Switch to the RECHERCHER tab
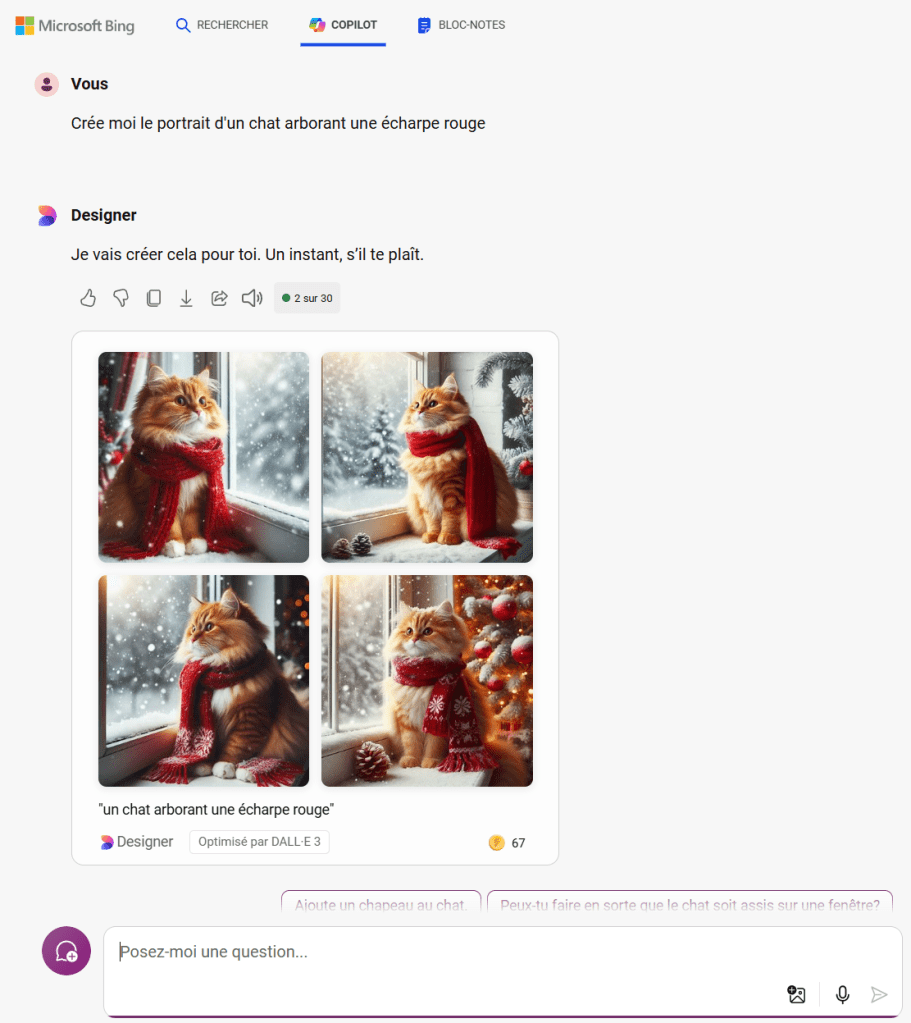Image resolution: width=911 pixels, height=1023 pixels. [x=222, y=25]
